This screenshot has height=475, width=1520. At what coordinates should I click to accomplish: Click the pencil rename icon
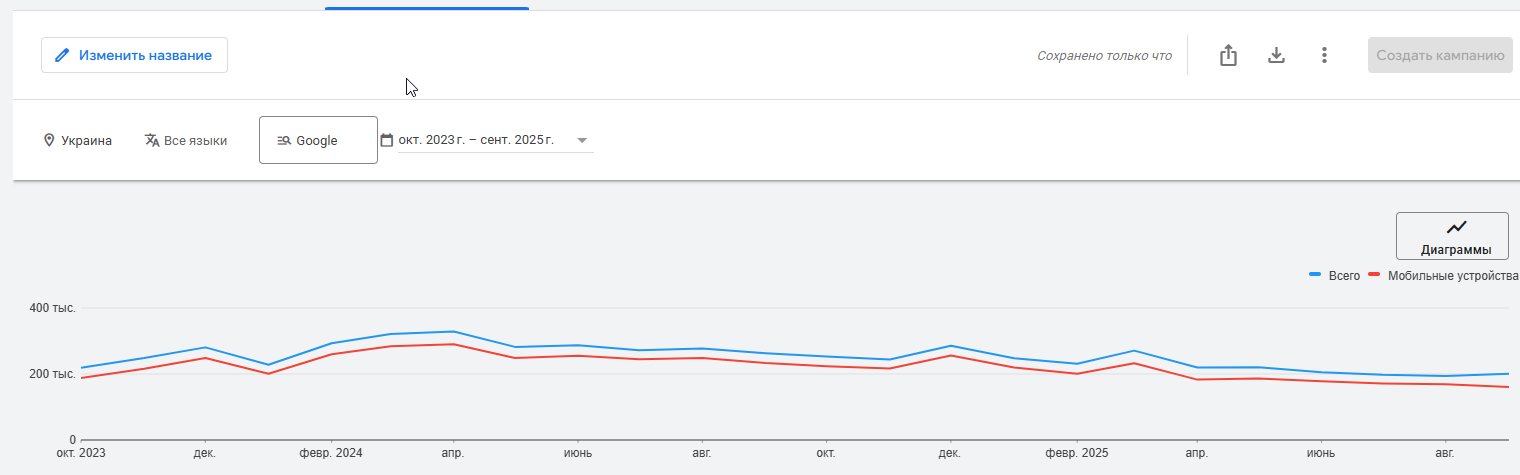[x=62, y=56]
